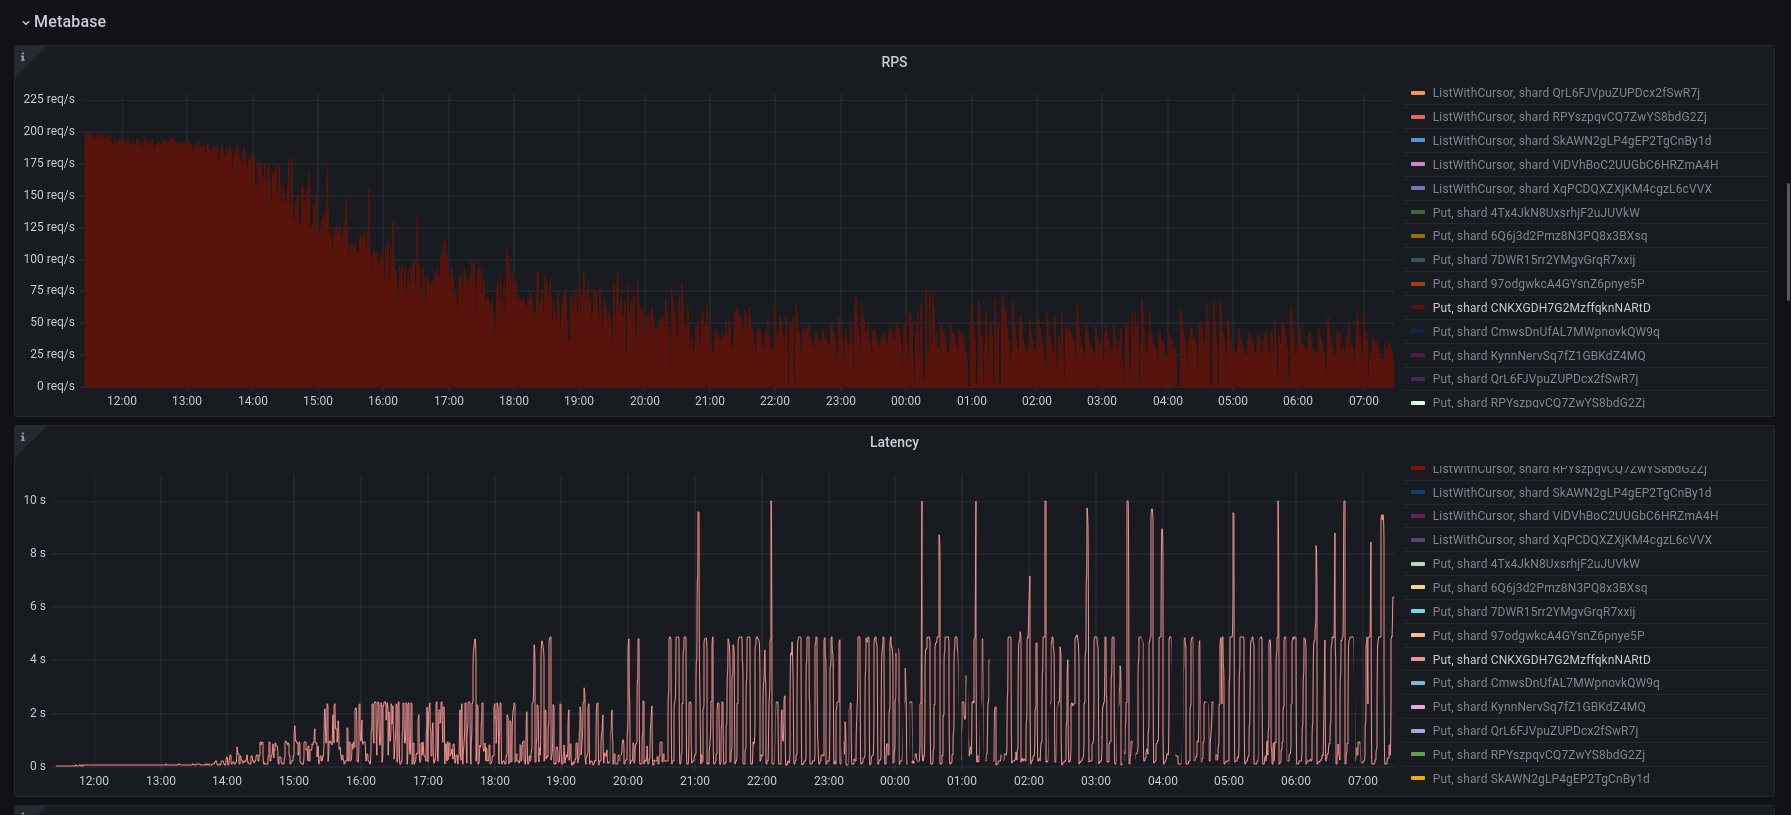This screenshot has width=1791, height=815.
Task: In RPS legend, isolate ListWithCursor shard XqPCDQXZXjKM4cgzL6cVVX
Action: point(1571,189)
